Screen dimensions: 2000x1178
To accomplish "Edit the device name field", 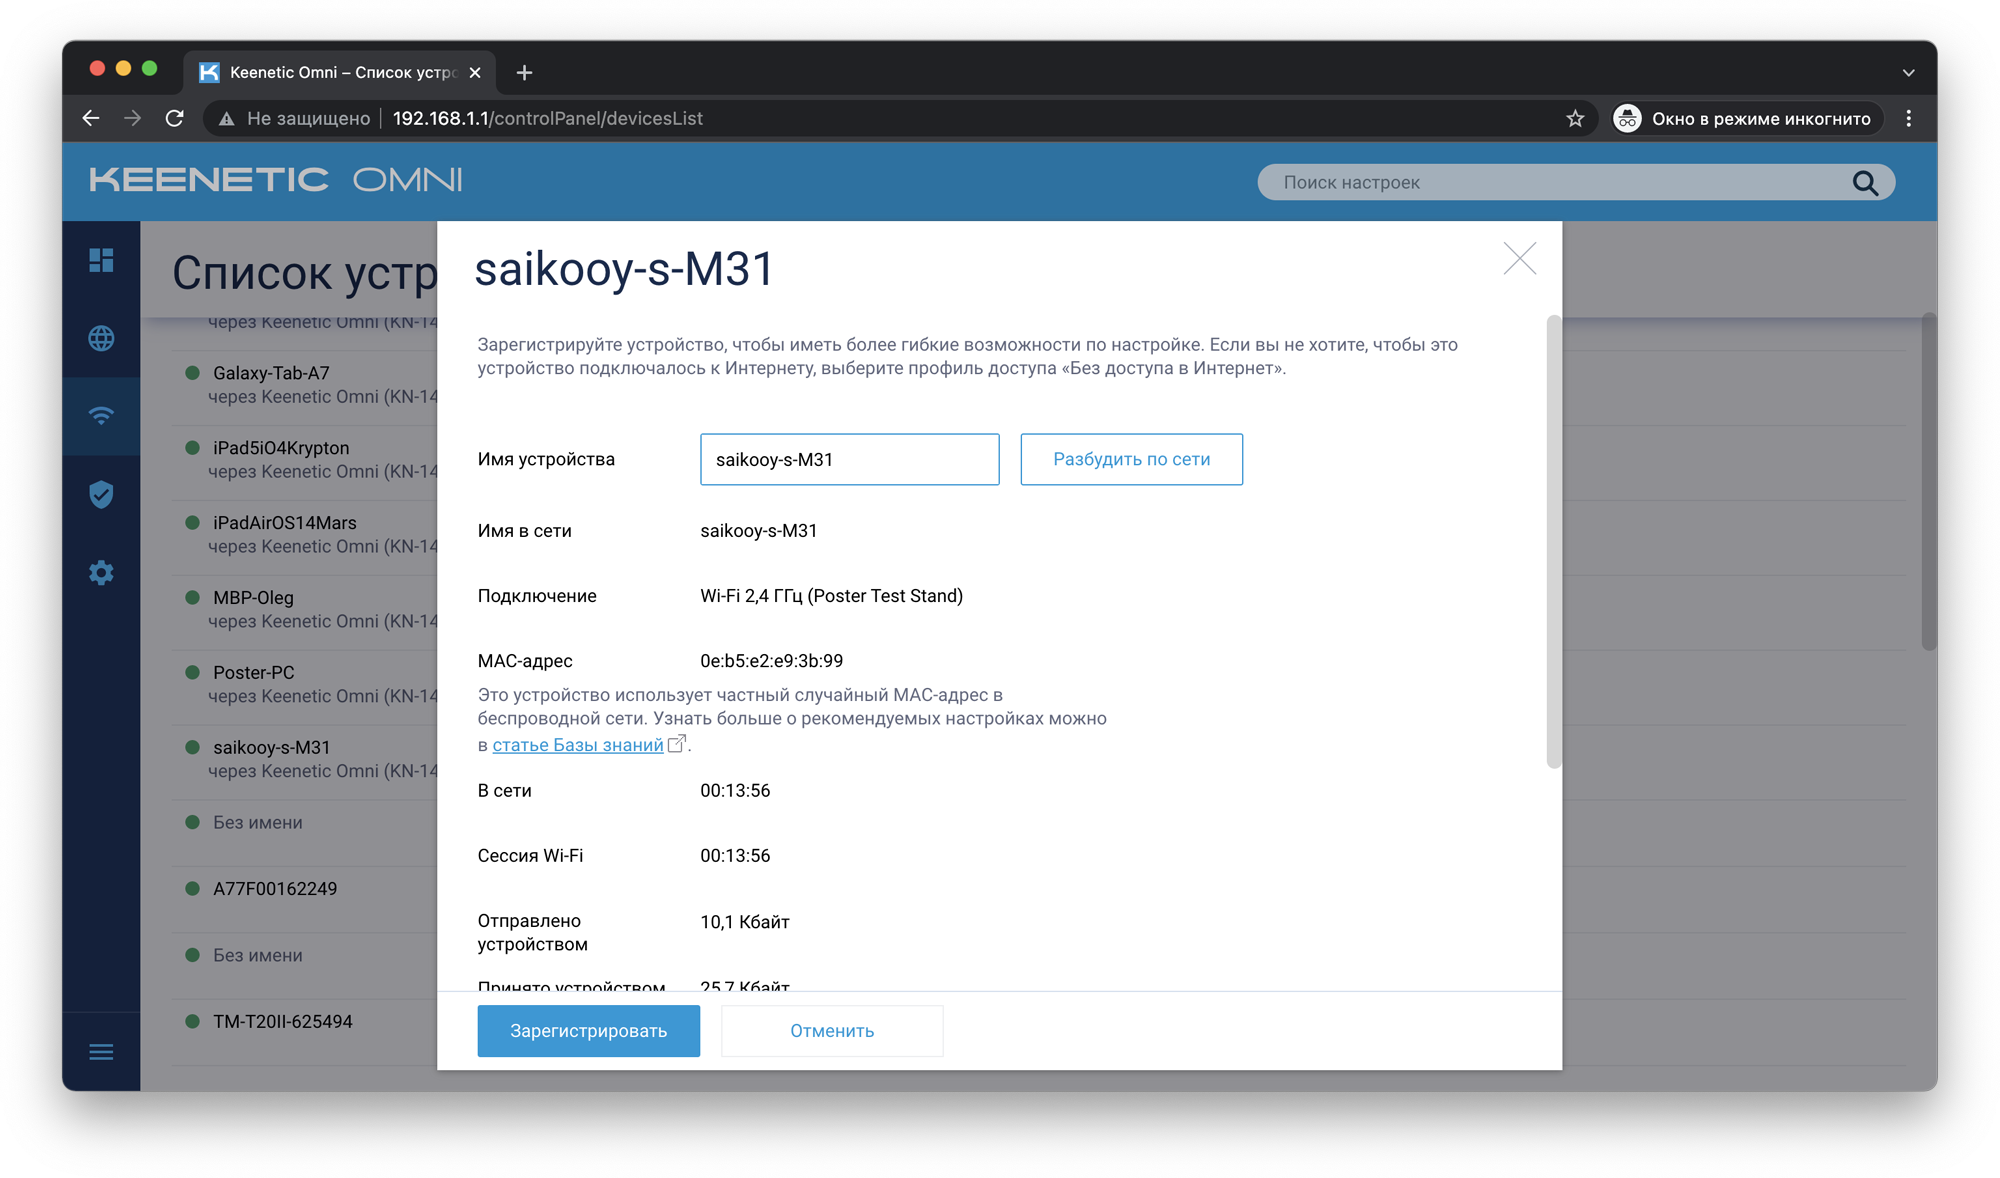I will point(849,459).
